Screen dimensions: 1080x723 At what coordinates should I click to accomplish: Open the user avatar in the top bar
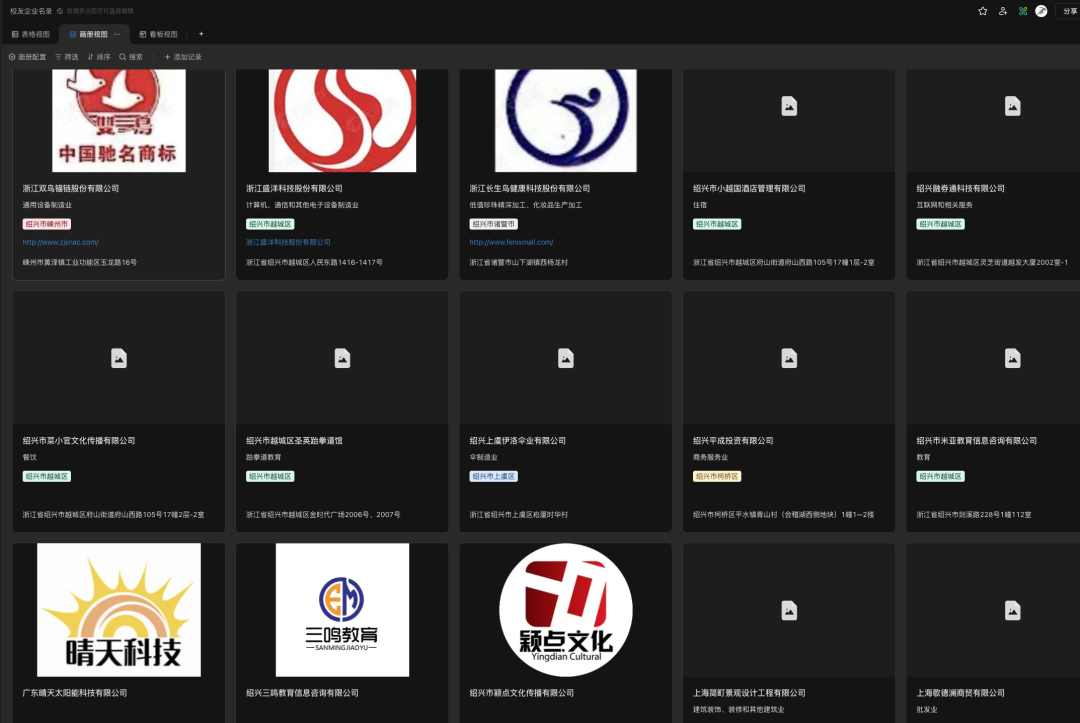1041,11
